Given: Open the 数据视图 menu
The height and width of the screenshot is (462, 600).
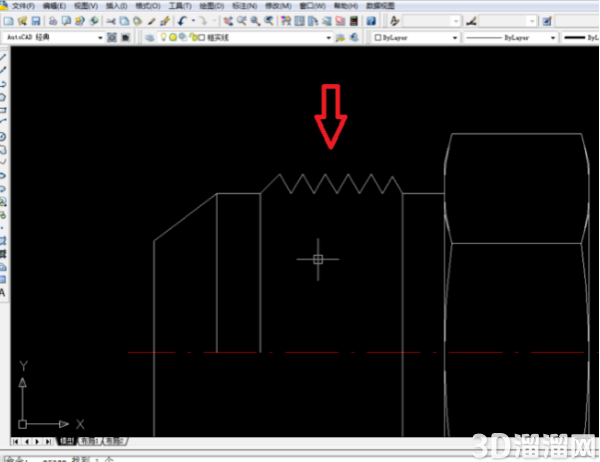Looking at the screenshot, I should pos(380,6).
